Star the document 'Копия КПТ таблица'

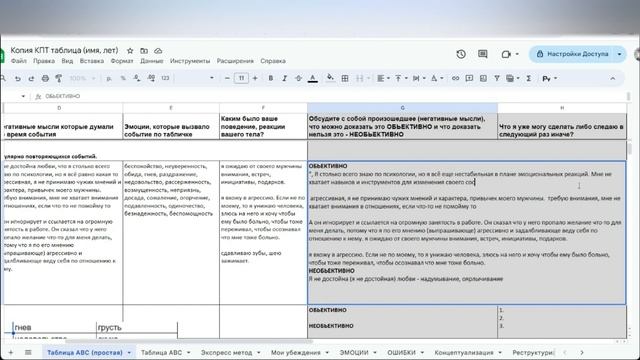point(130,51)
